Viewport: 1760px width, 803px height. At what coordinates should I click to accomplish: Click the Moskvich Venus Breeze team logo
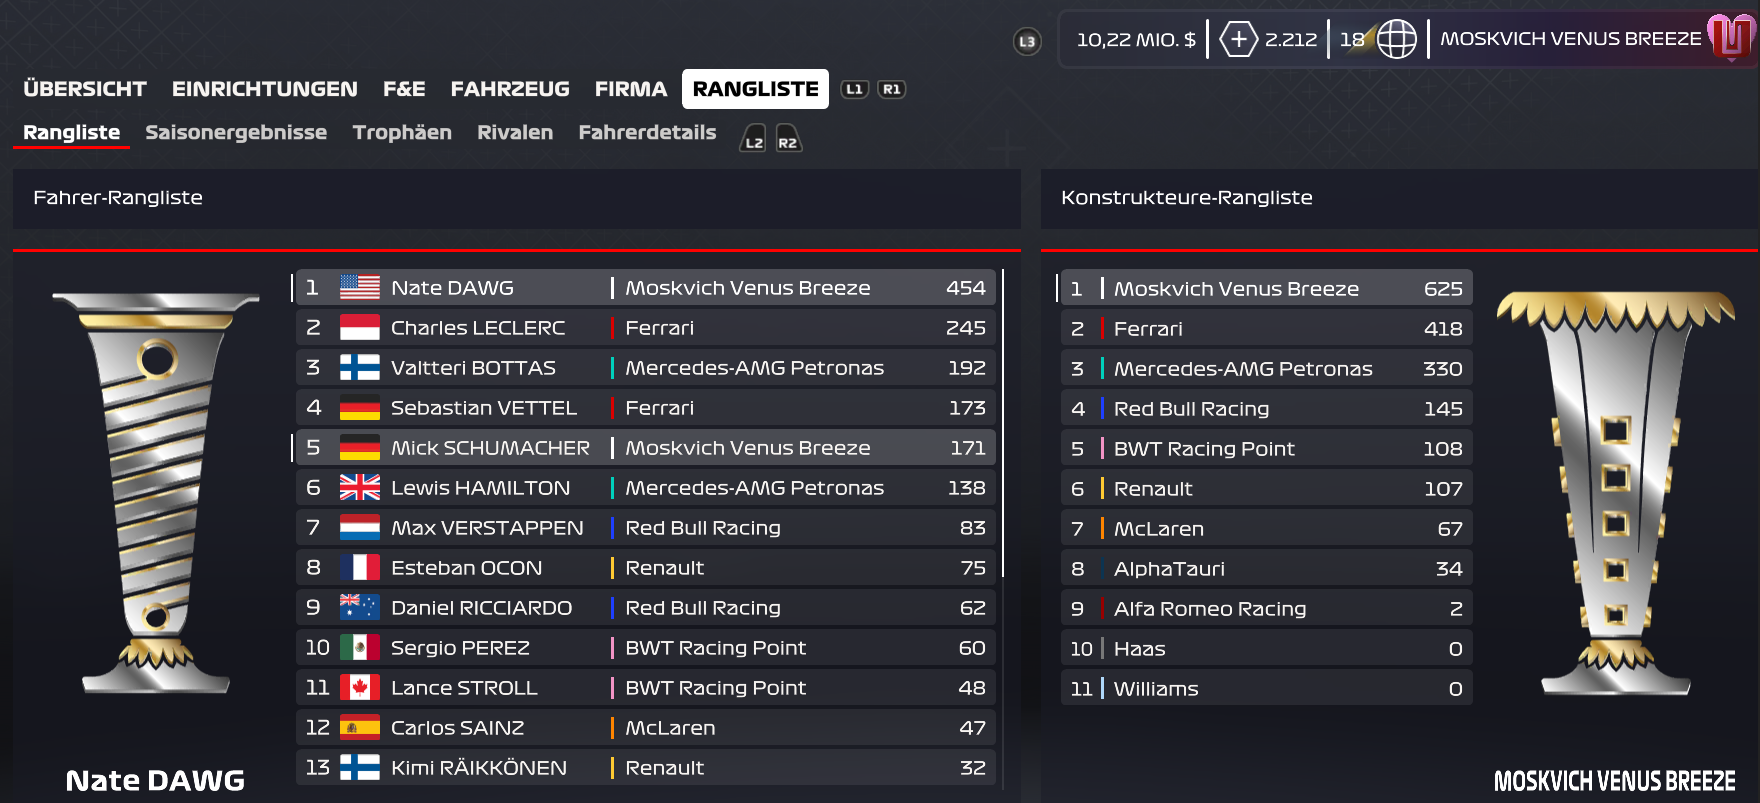click(x=1731, y=37)
